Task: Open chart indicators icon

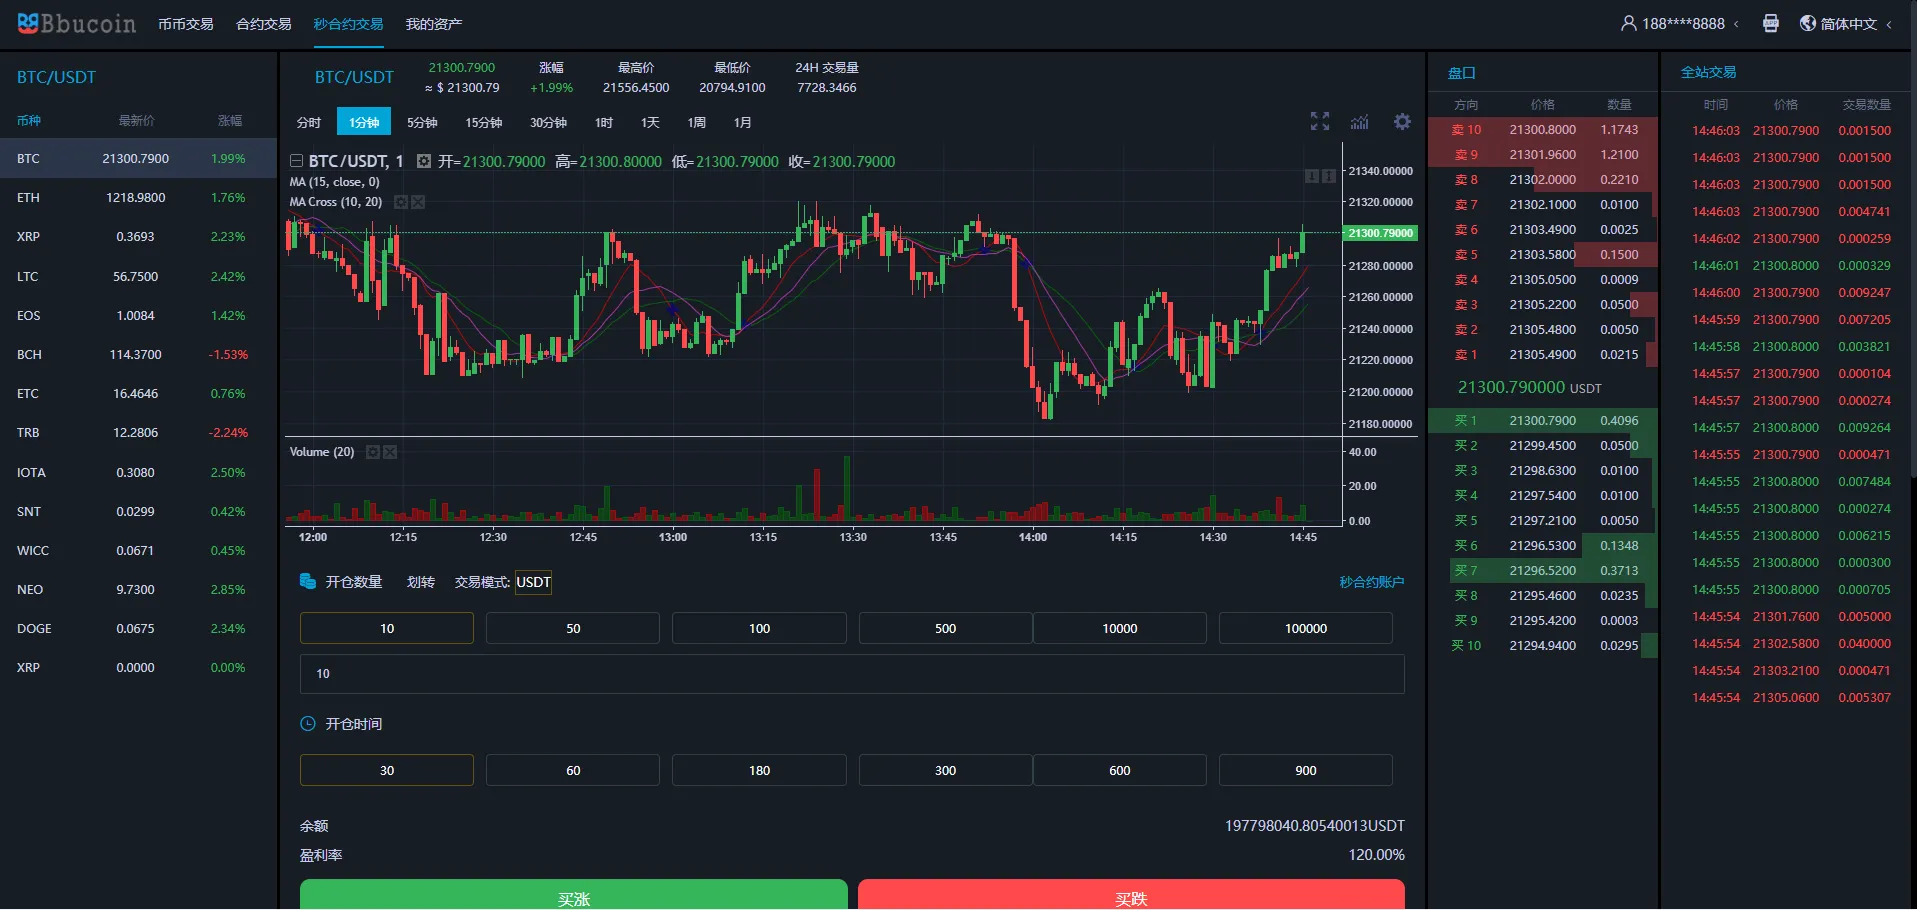Action: point(1360,122)
